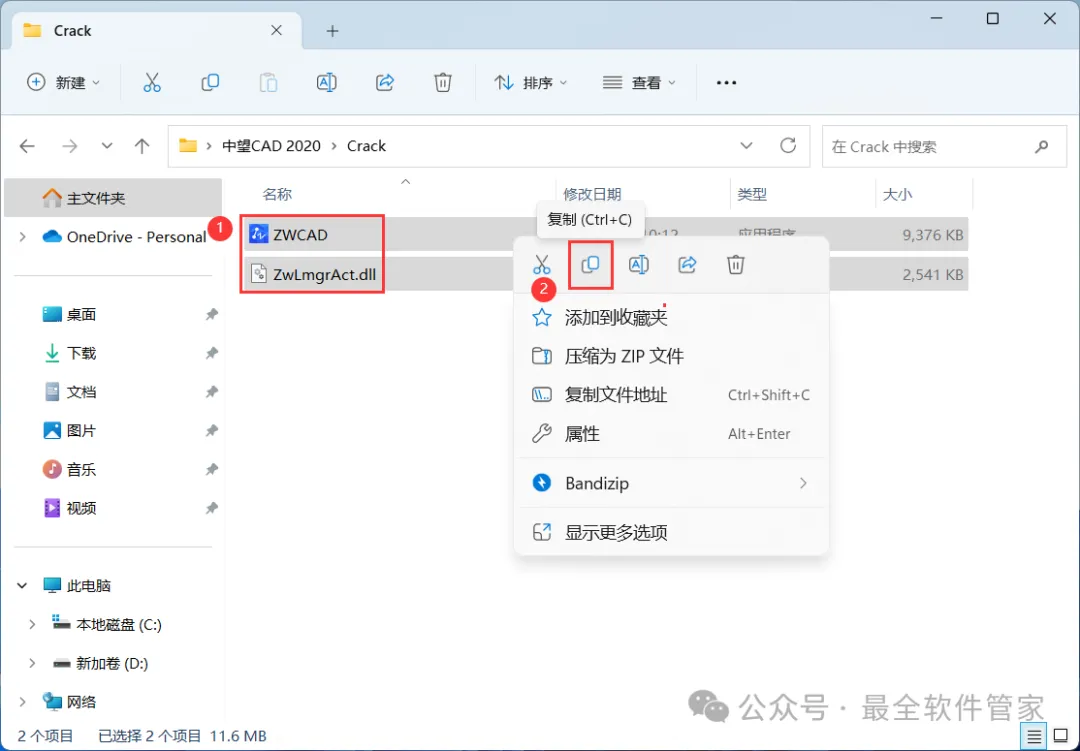Screen dimensions: 1080x751
Task: Expand 新加卷 (D:) node
Action: (x=32, y=663)
